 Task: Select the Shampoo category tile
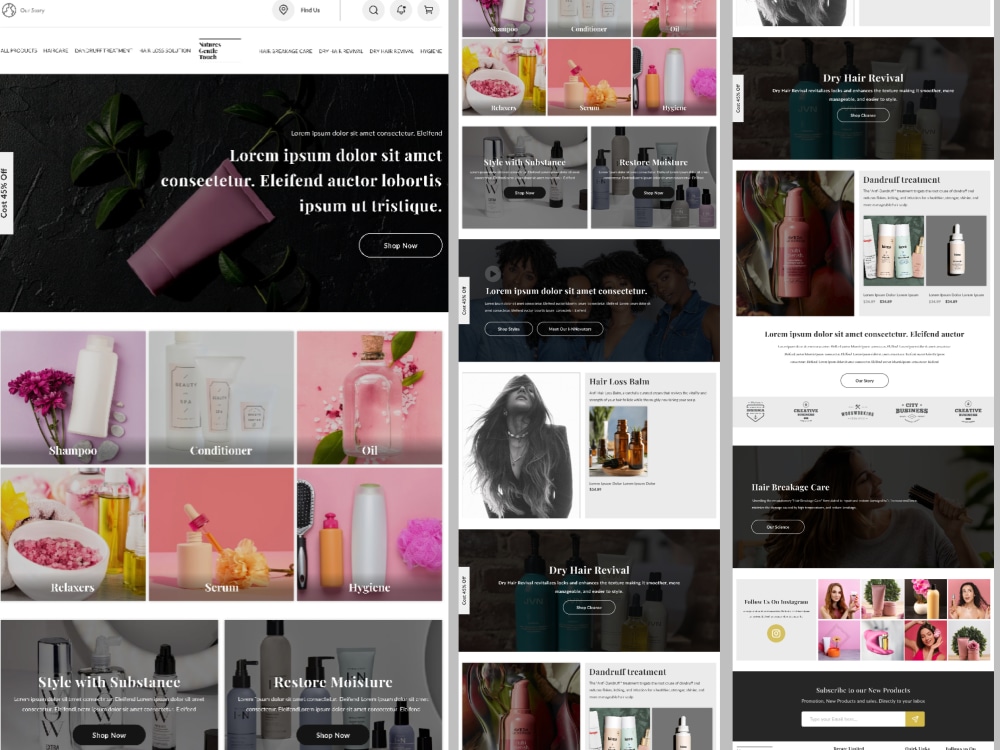[73, 397]
